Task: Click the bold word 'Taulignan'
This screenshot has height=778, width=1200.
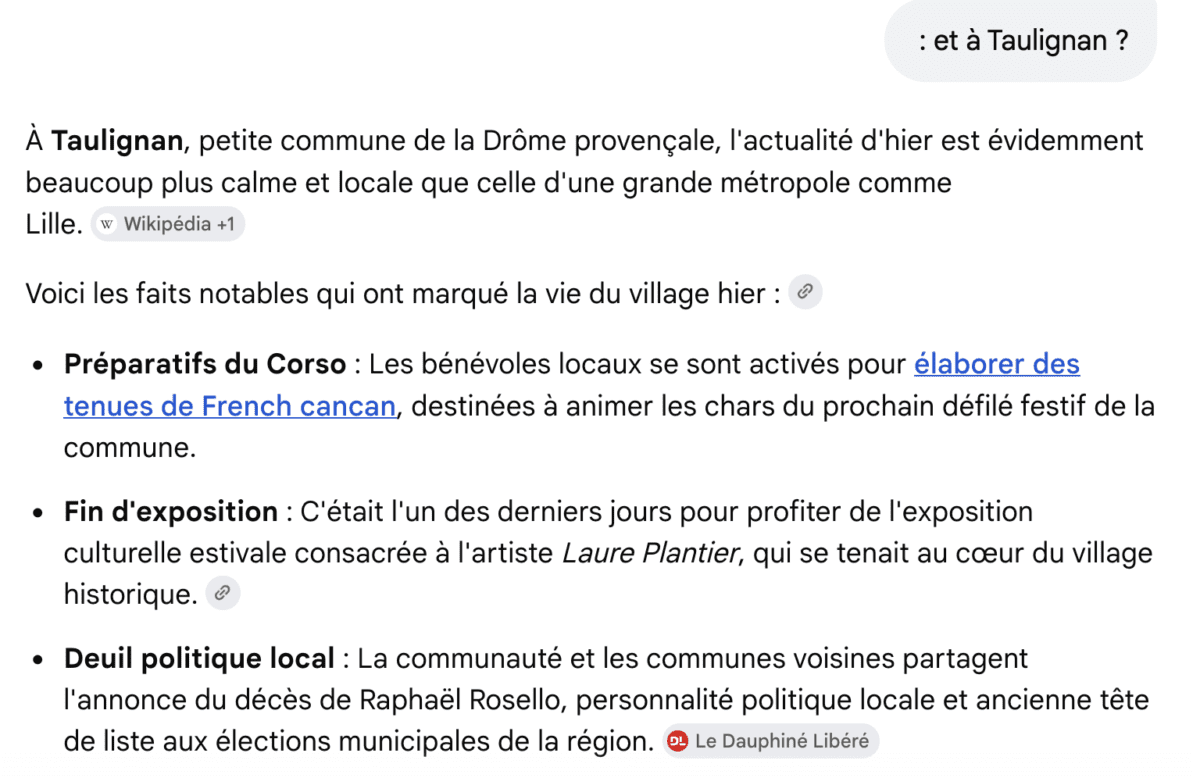Action: (x=118, y=141)
